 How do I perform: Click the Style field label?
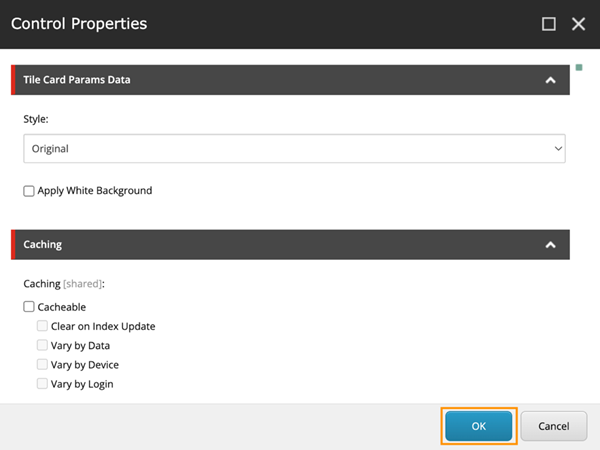[x=37, y=118]
